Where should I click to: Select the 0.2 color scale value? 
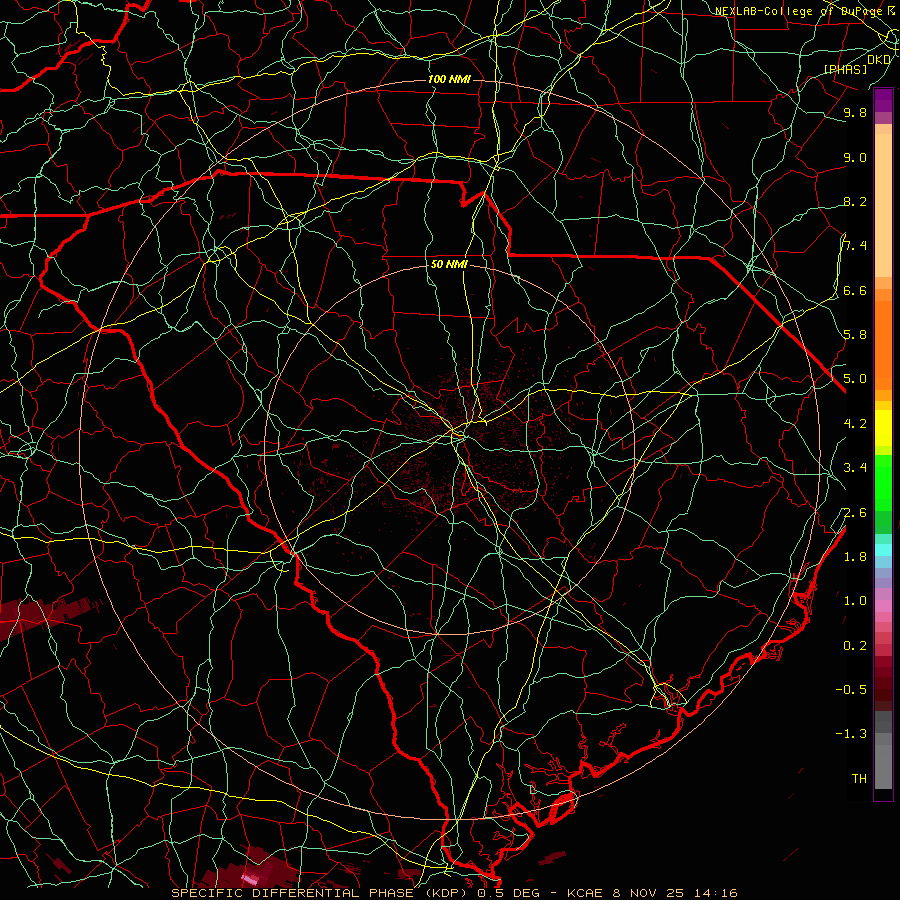click(855, 646)
